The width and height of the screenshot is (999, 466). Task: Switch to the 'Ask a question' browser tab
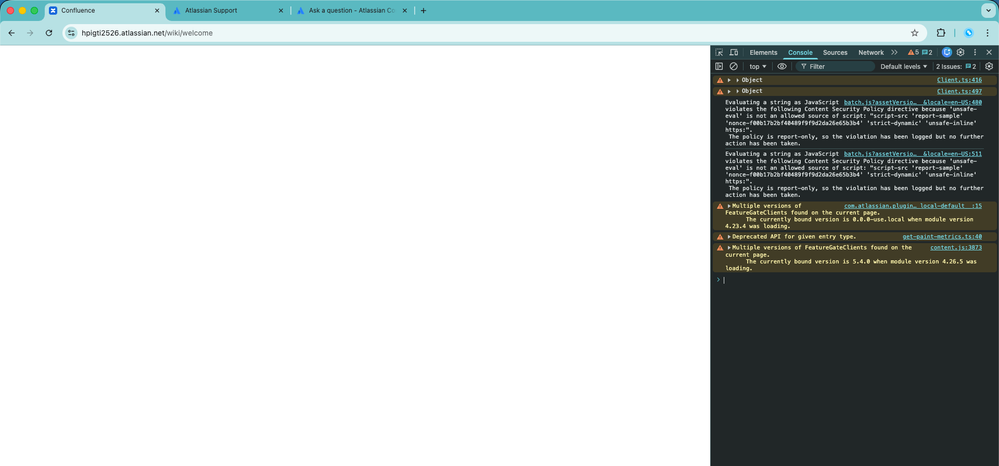[x=350, y=10]
